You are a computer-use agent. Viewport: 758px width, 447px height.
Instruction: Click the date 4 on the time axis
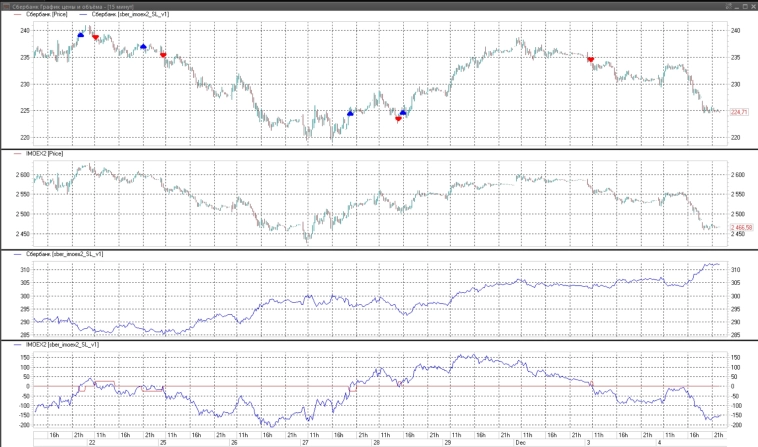coord(660,442)
